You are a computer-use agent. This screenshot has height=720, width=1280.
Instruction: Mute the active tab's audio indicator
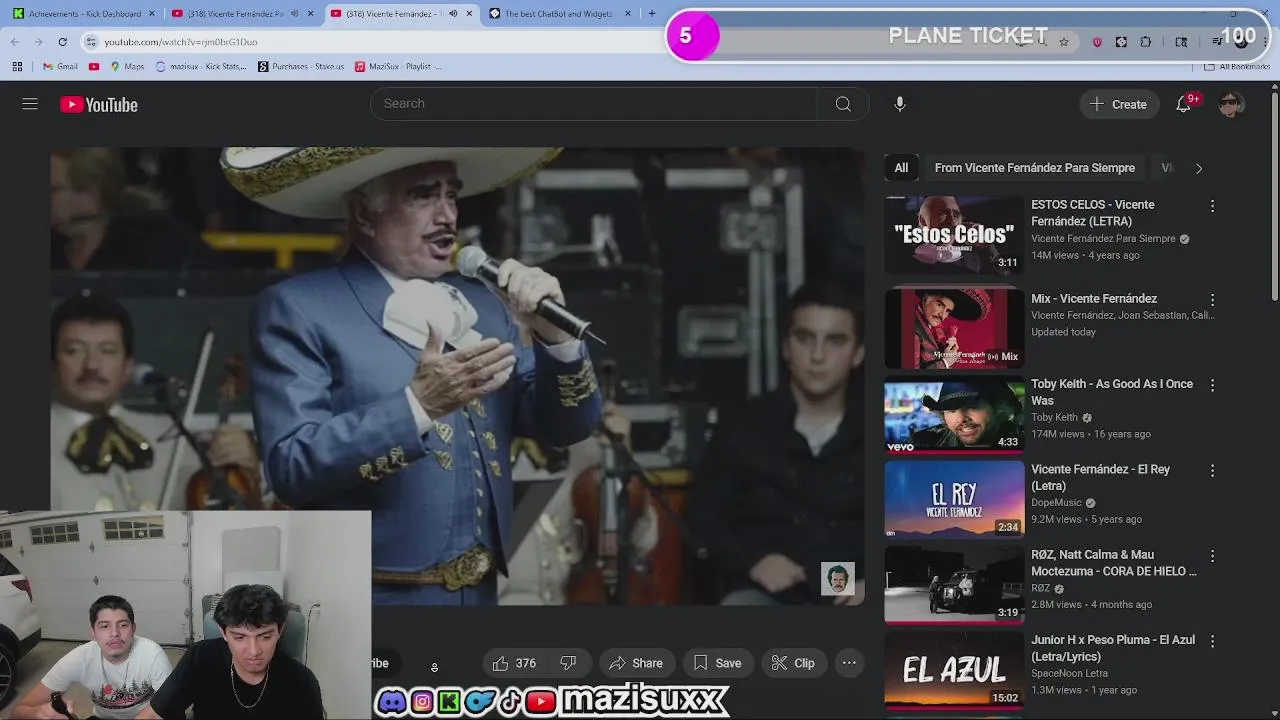tap(453, 14)
